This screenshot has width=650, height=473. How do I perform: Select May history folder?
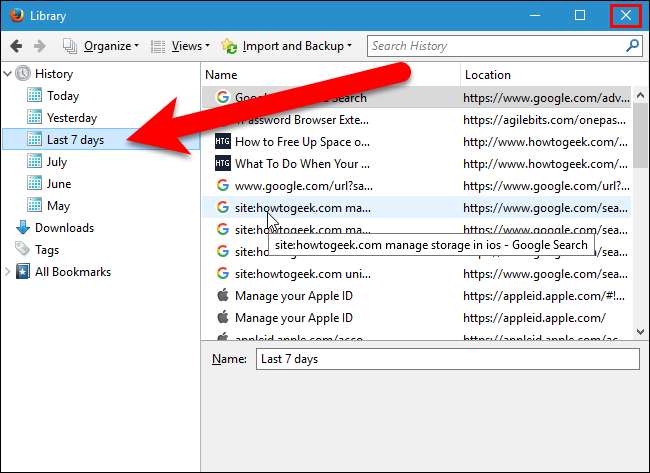58,206
